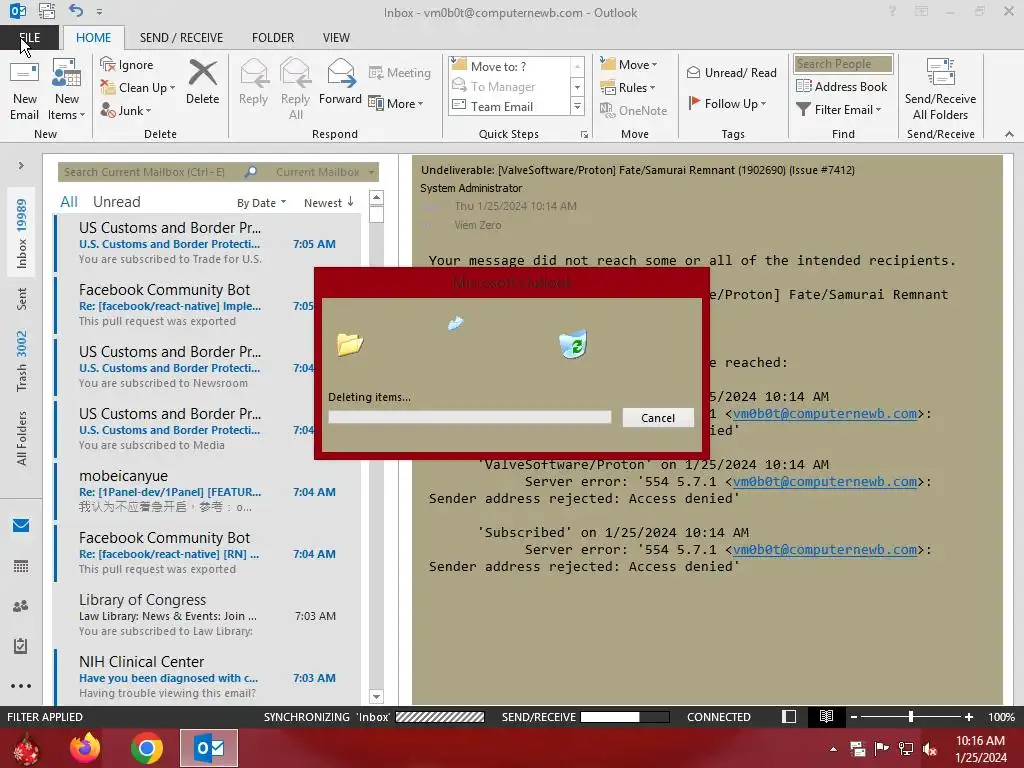
Task: Switch to SEND / RECEIVE tab
Action: [x=181, y=37]
